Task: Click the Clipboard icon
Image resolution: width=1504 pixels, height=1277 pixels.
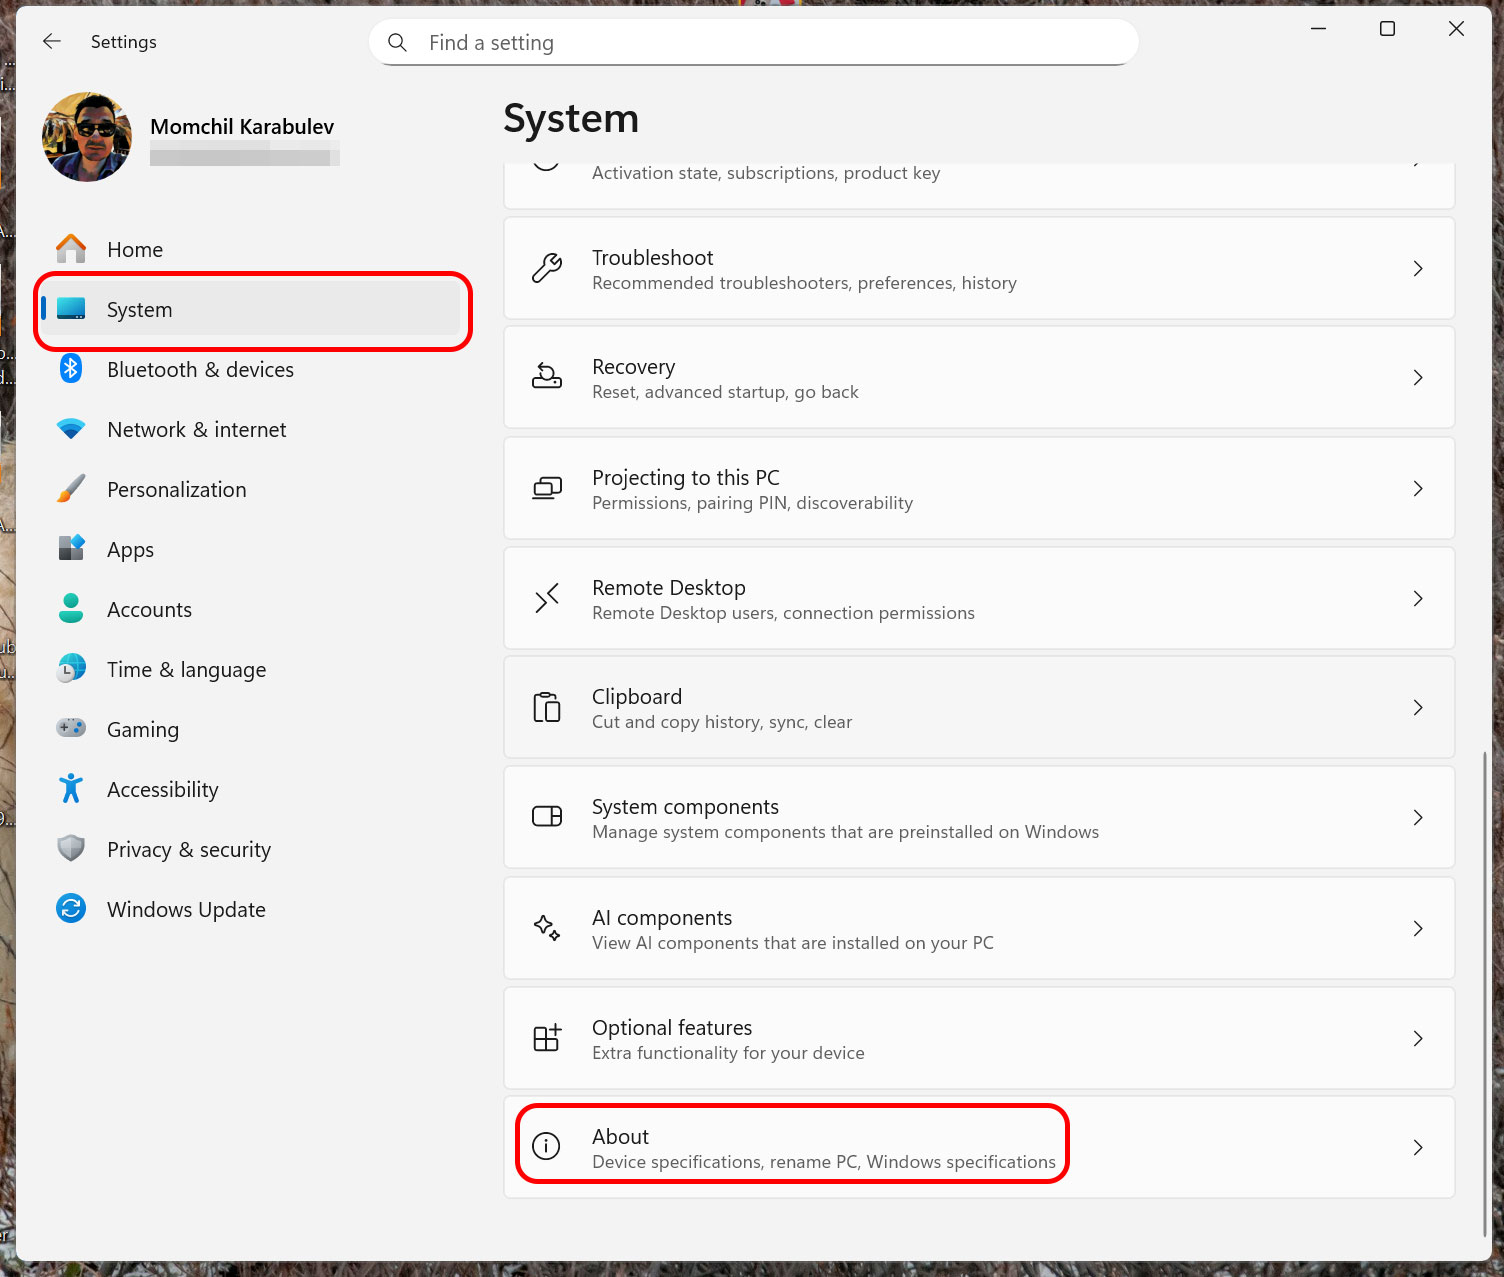Action: pos(547,707)
